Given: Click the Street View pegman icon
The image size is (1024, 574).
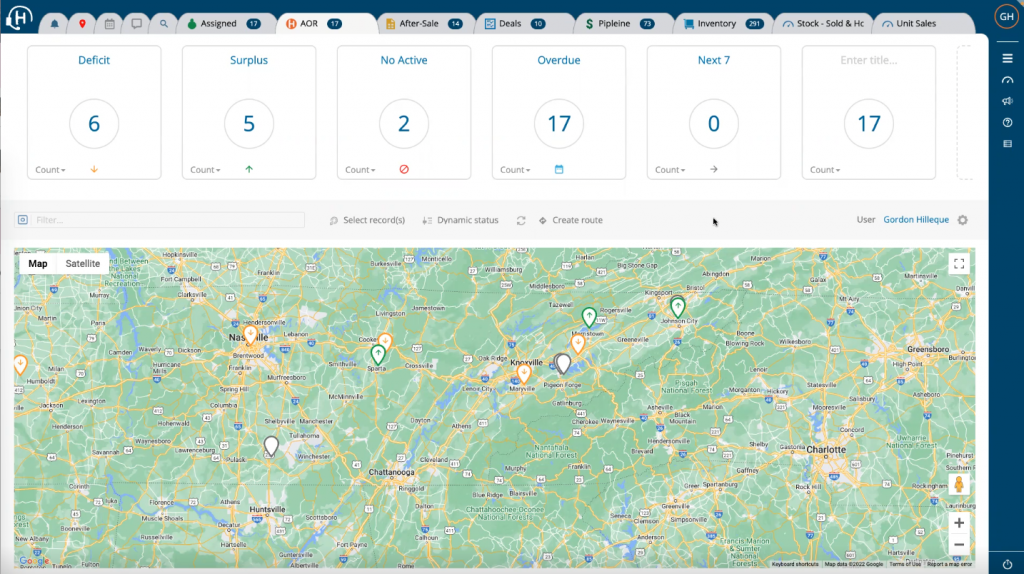Looking at the screenshot, I should (x=959, y=485).
